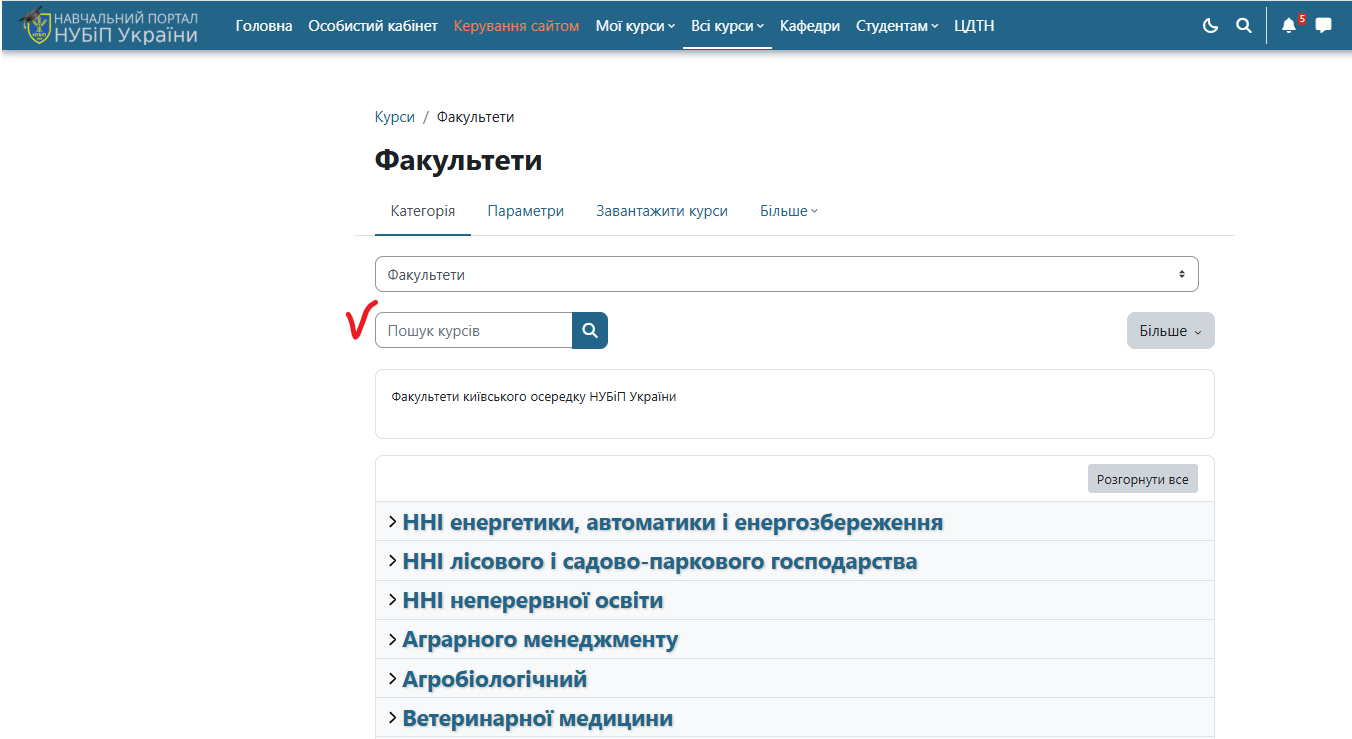
Task: Click the Курси breadcrumb link
Action: pyautogui.click(x=394, y=117)
